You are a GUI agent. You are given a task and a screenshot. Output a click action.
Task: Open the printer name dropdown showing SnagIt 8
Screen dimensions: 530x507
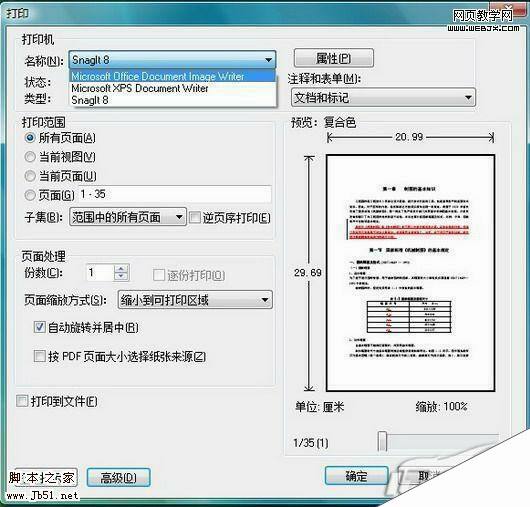click(x=172, y=60)
